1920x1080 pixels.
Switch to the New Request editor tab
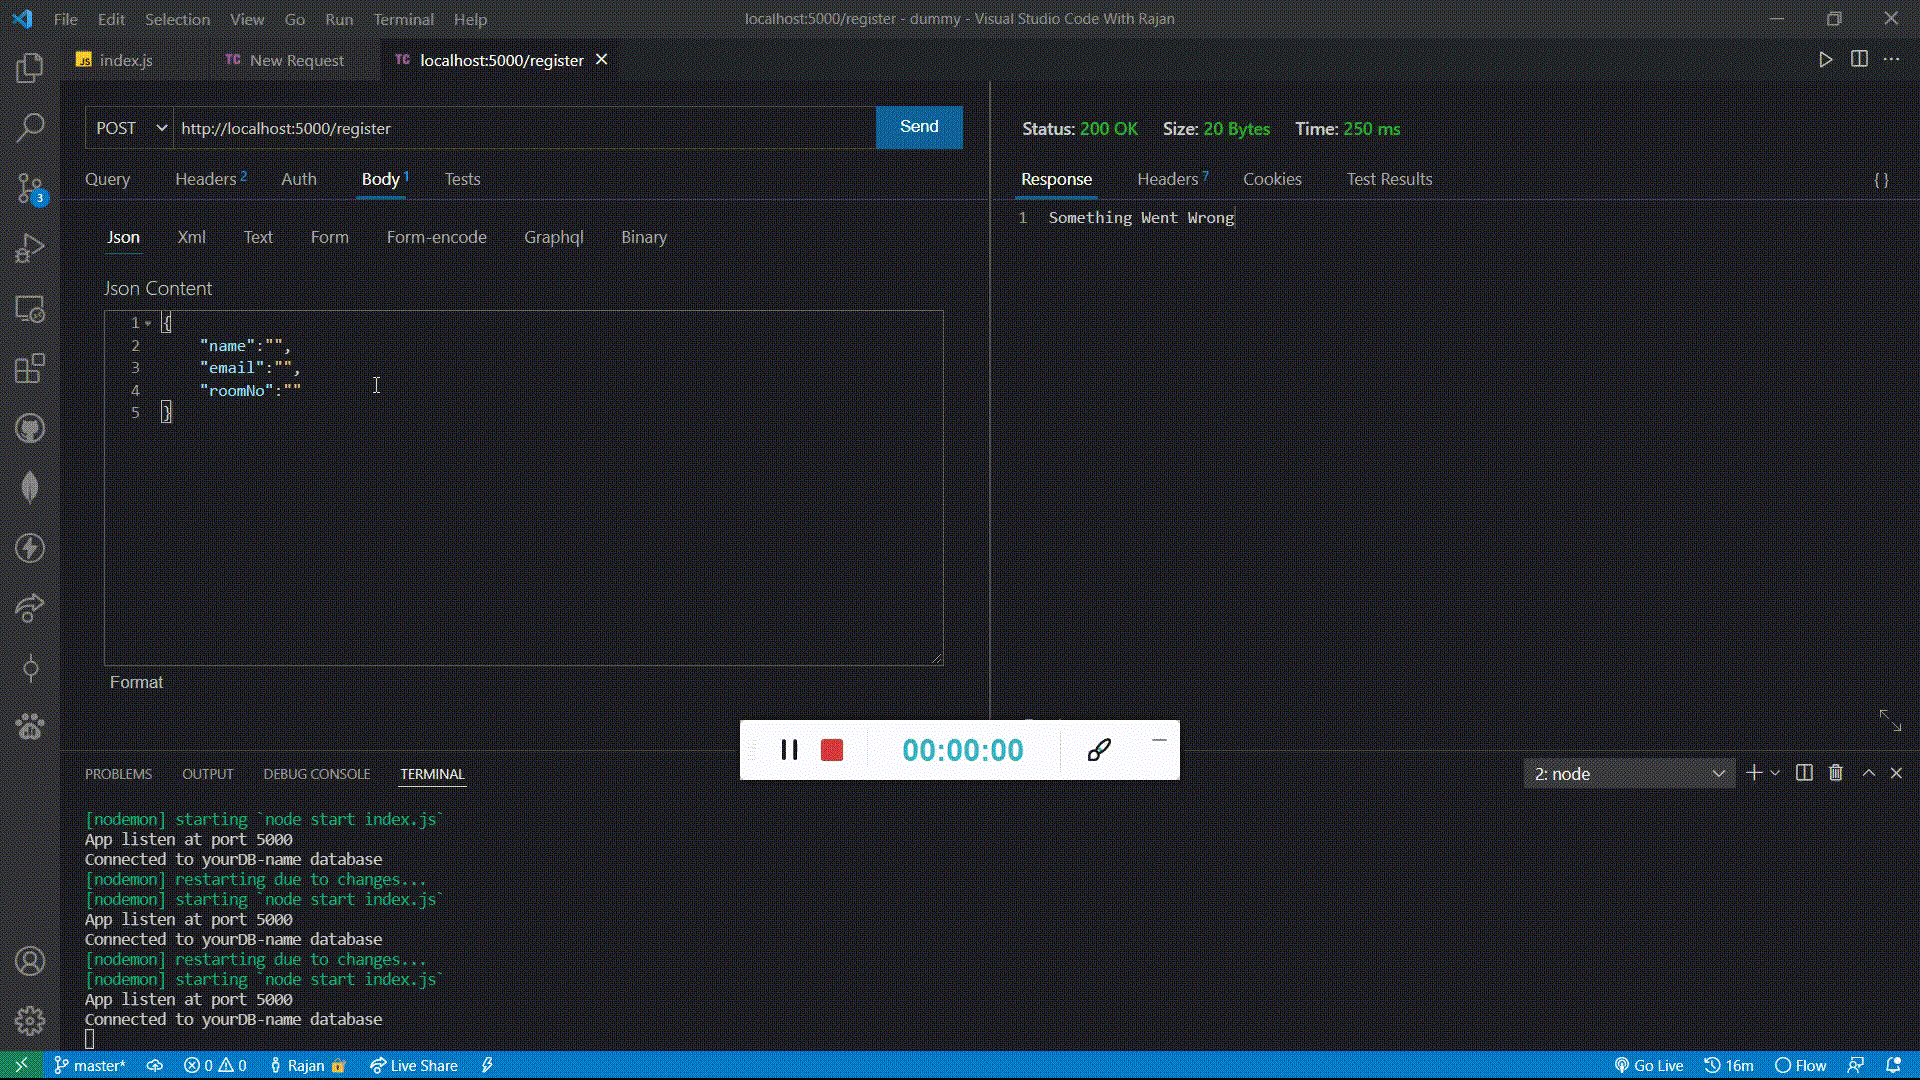[x=296, y=60]
